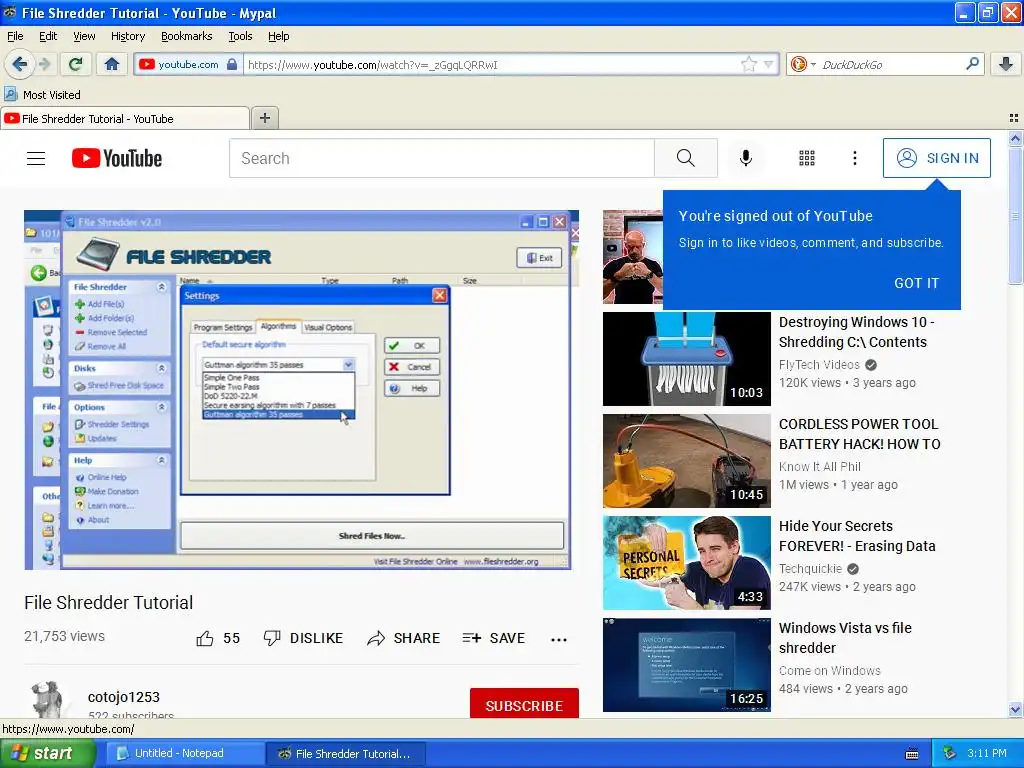Open the CORDLESS POWER TOOL BATTERY HACK title
The image size is (1024, 768).
click(x=859, y=434)
